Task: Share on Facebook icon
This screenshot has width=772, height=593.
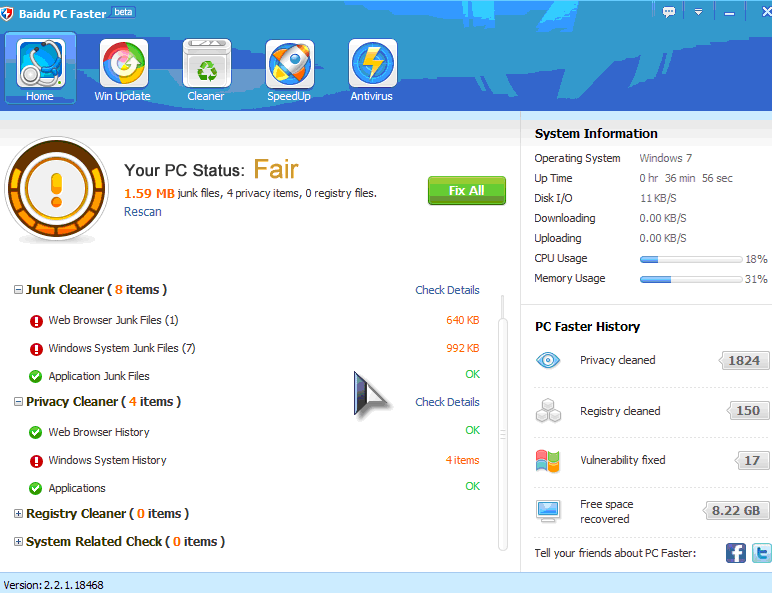Action: [736, 553]
